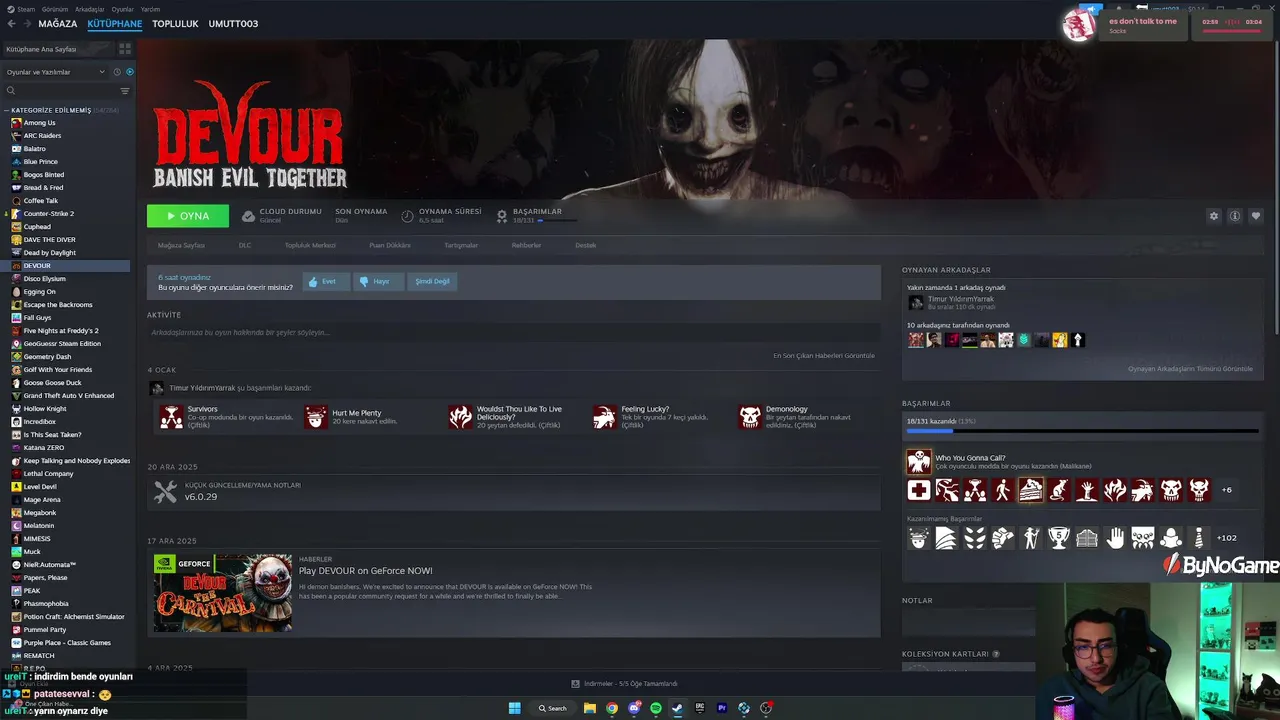Viewport: 1280px width, 720px height.
Task: Click the Hayır thumbs-down button
Action: point(379,282)
